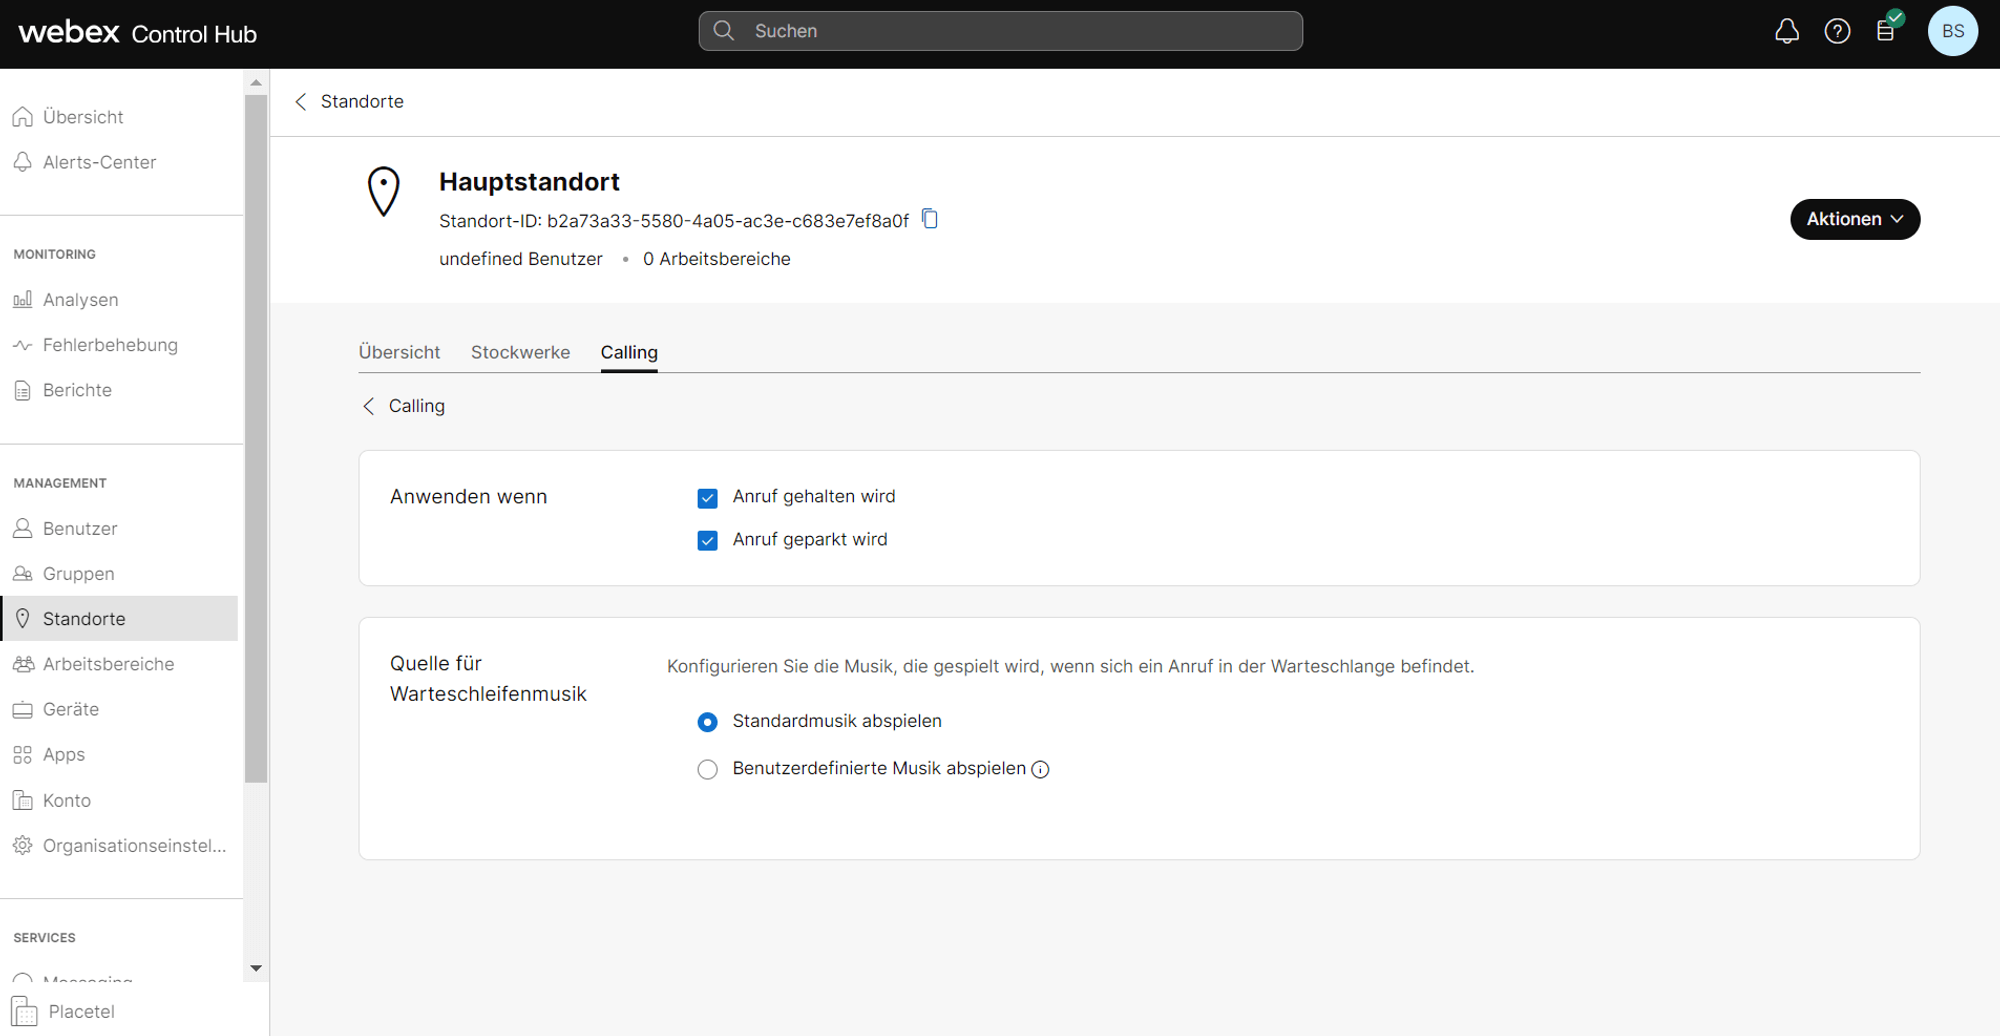This screenshot has width=2000, height=1036.
Task: Go back using the Standorte arrow
Action: [301, 102]
